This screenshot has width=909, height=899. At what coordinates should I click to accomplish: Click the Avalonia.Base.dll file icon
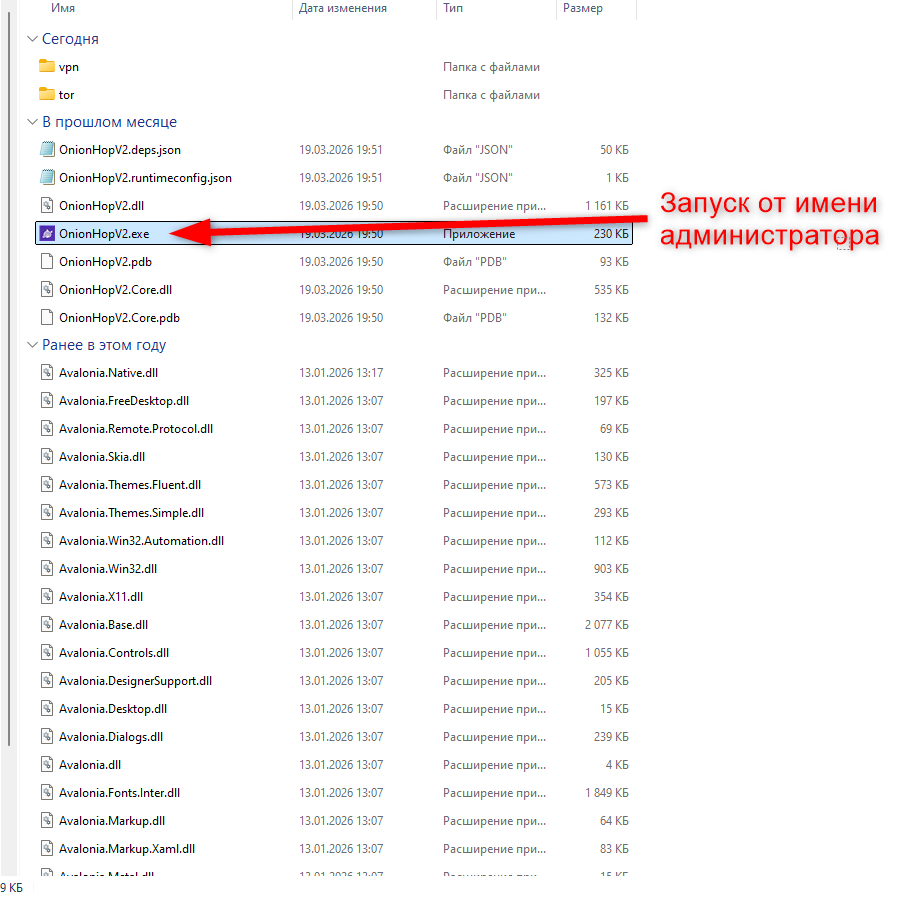pyautogui.click(x=47, y=624)
